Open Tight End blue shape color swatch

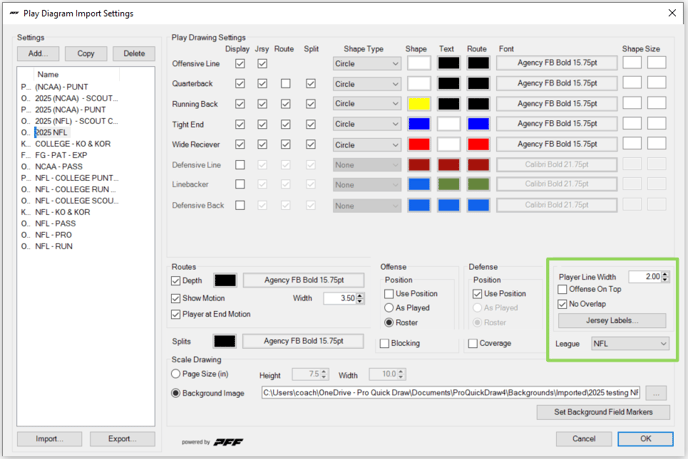419,124
